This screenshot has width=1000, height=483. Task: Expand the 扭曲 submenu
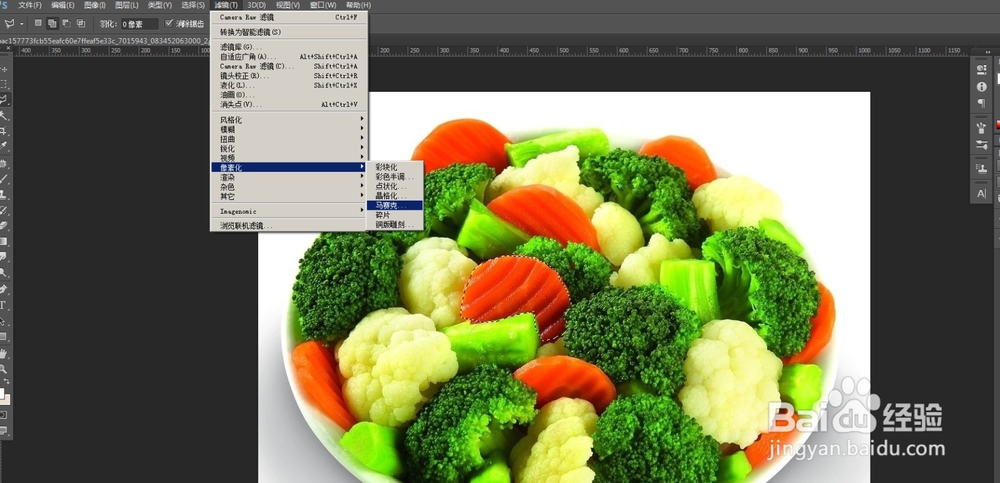pos(290,138)
